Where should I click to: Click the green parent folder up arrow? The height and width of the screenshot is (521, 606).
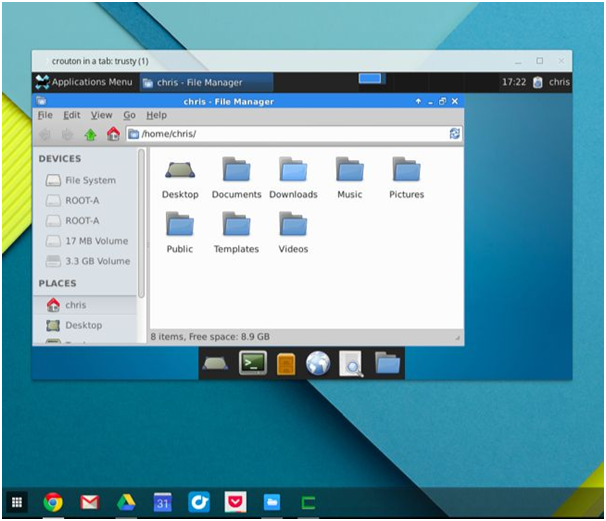90,134
